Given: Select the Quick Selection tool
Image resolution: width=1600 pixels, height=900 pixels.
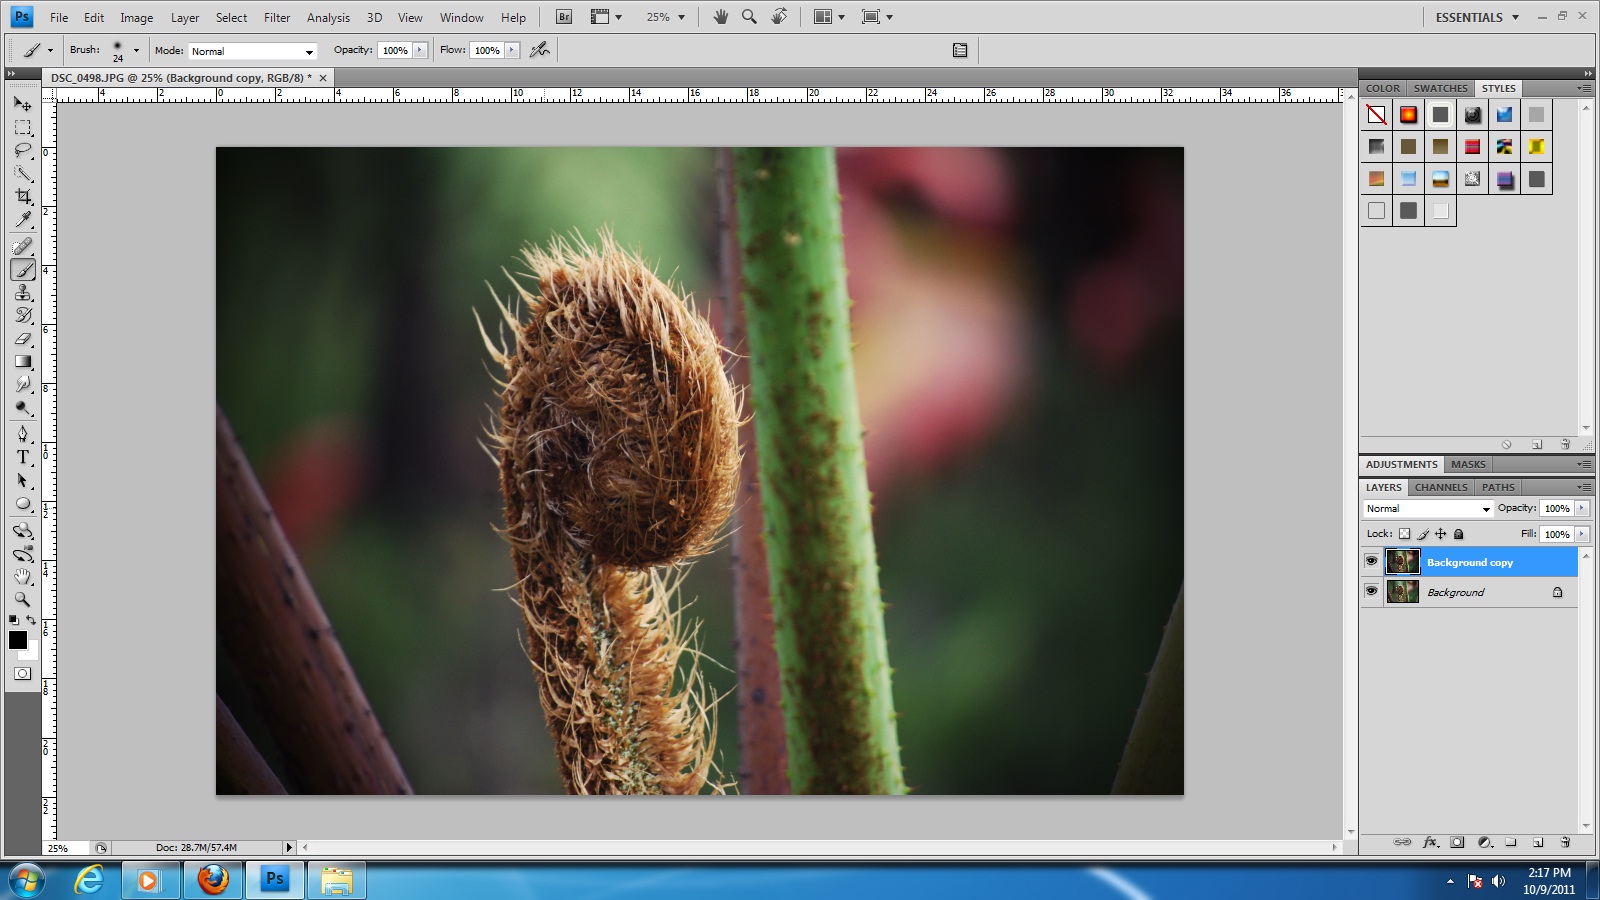Looking at the screenshot, I should pyautogui.click(x=23, y=174).
